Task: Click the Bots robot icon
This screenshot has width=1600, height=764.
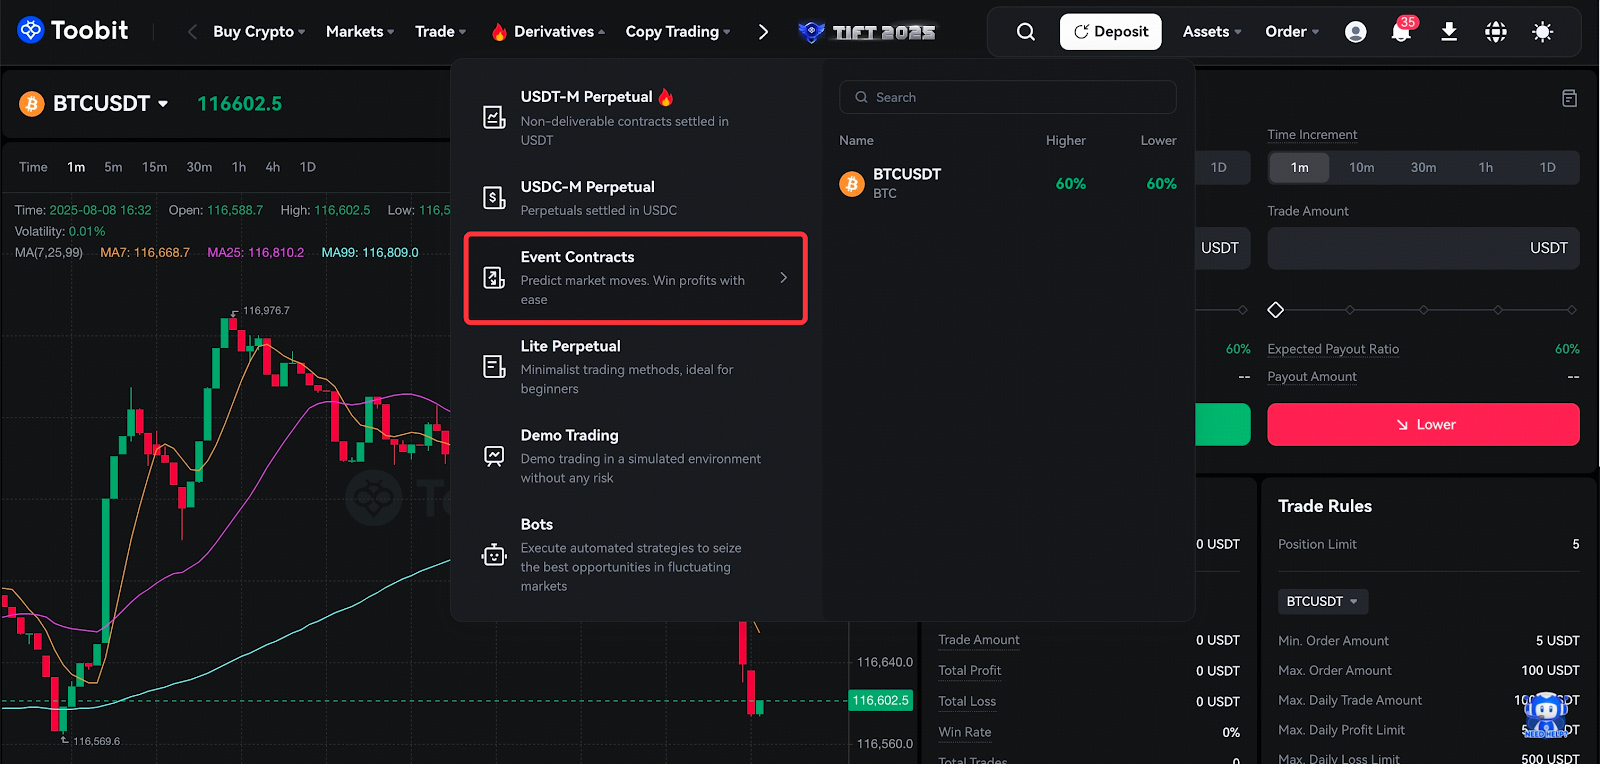Action: 494,554
